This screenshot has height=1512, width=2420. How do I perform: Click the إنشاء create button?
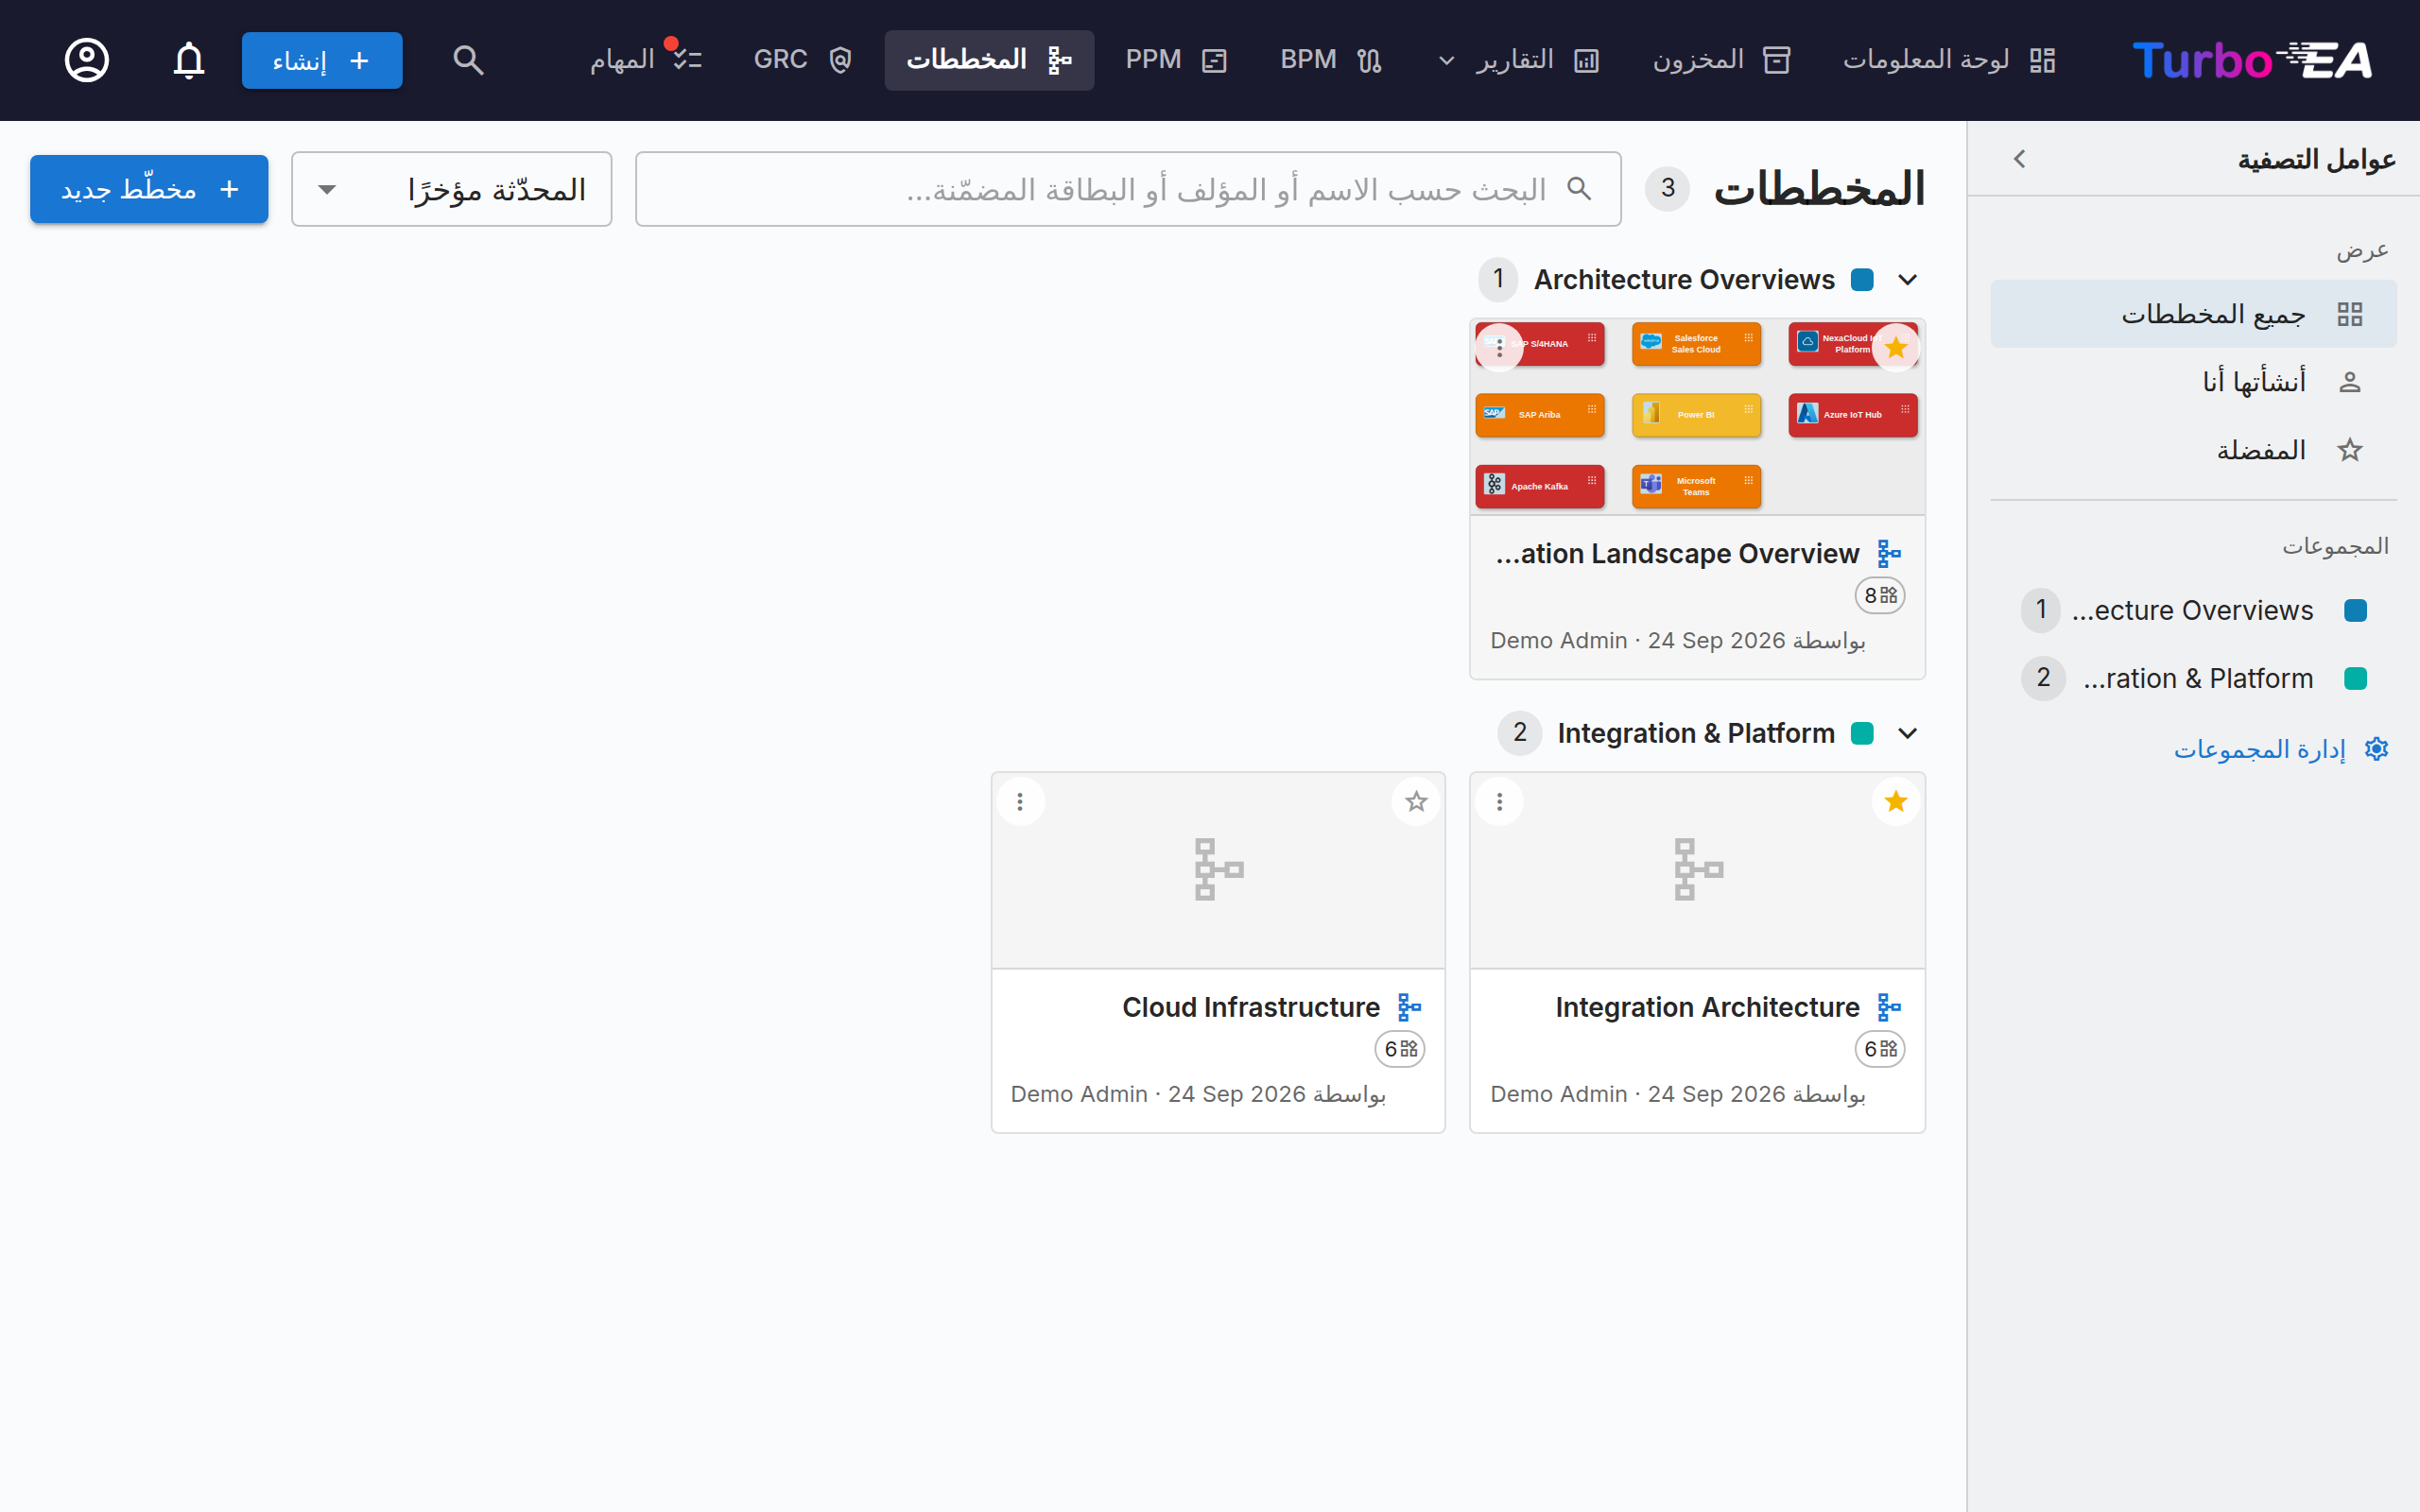[322, 60]
